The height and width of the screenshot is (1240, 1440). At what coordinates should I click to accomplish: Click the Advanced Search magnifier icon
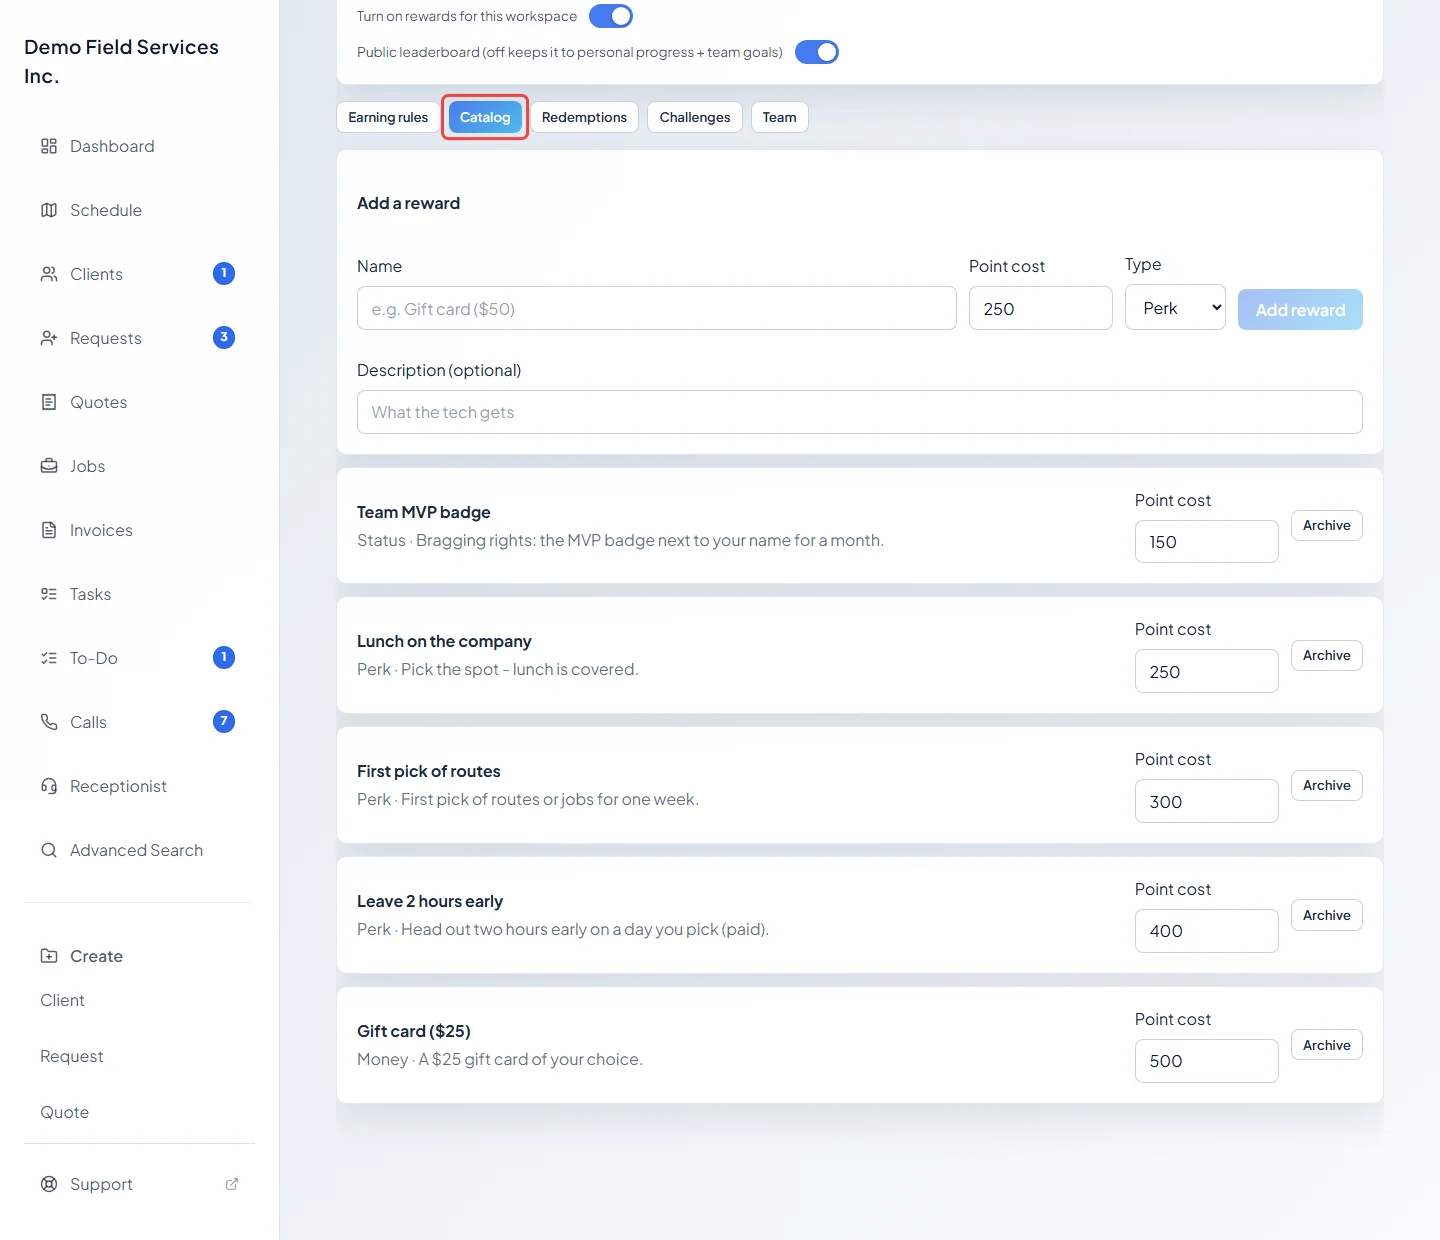(x=49, y=850)
